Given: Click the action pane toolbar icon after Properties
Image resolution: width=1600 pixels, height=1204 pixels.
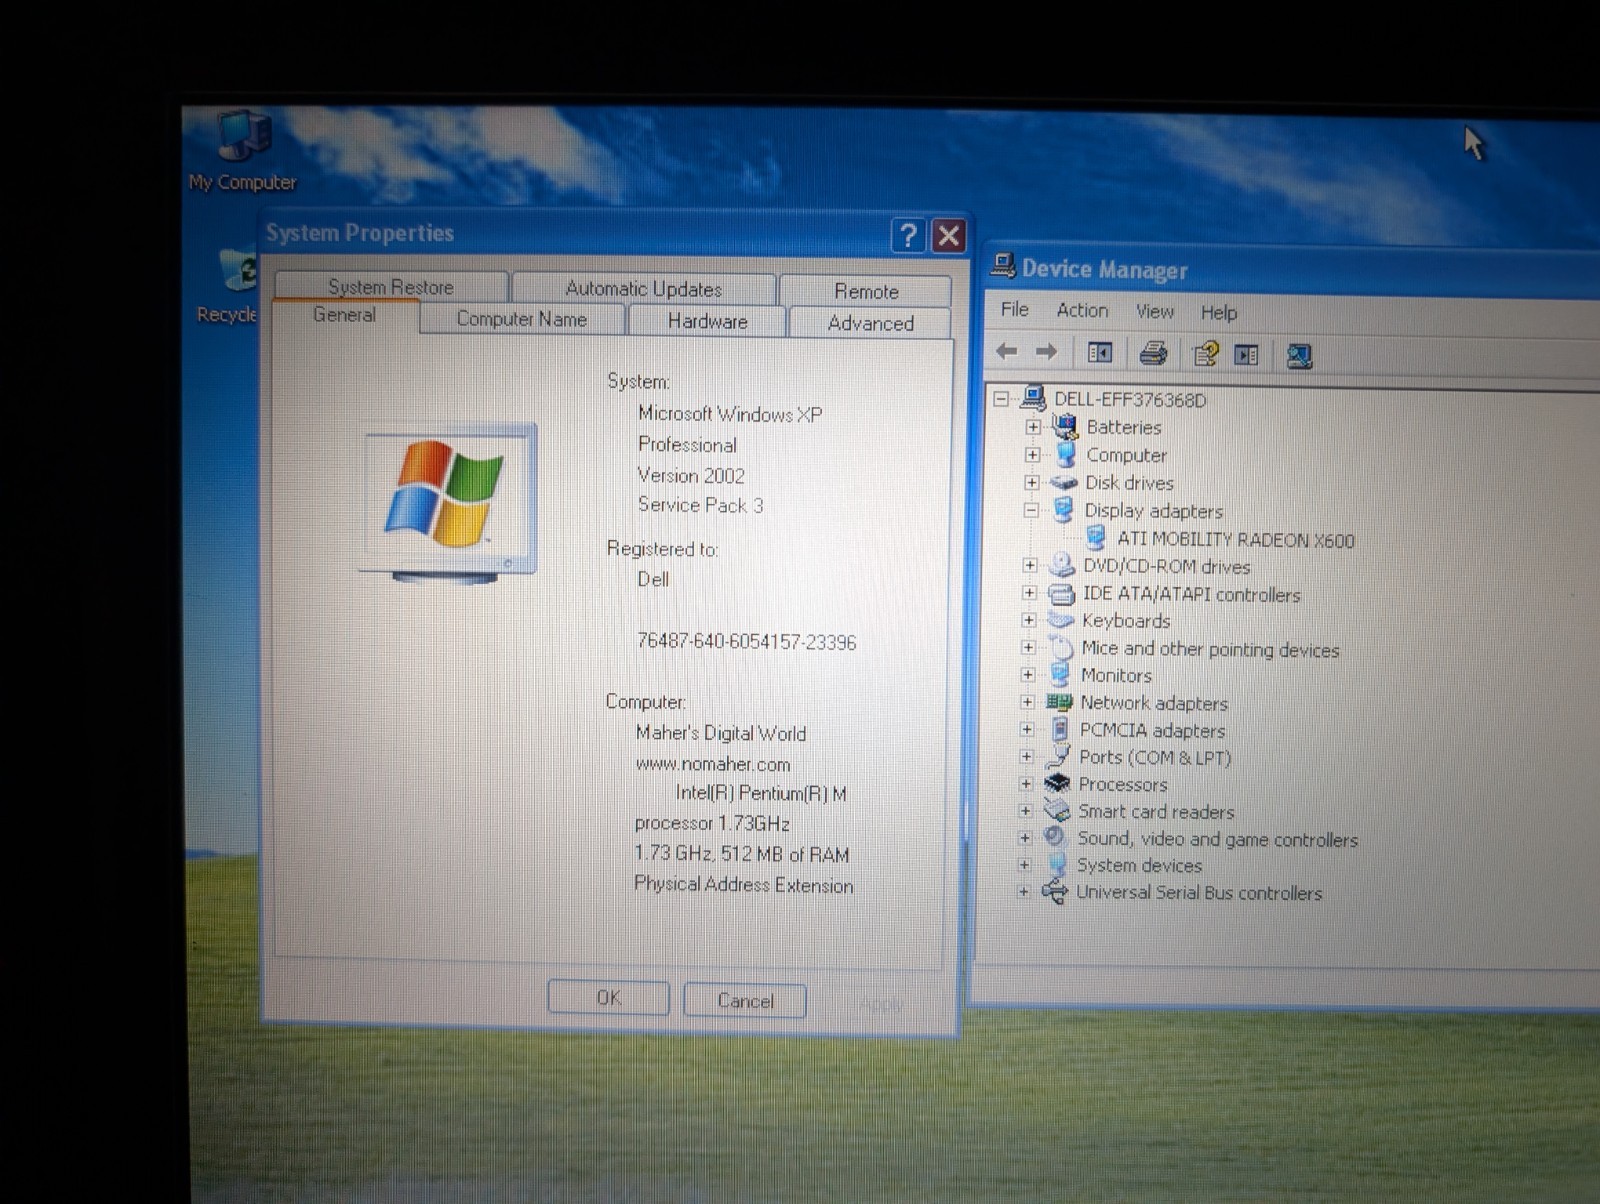Looking at the screenshot, I should [x=1246, y=355].
